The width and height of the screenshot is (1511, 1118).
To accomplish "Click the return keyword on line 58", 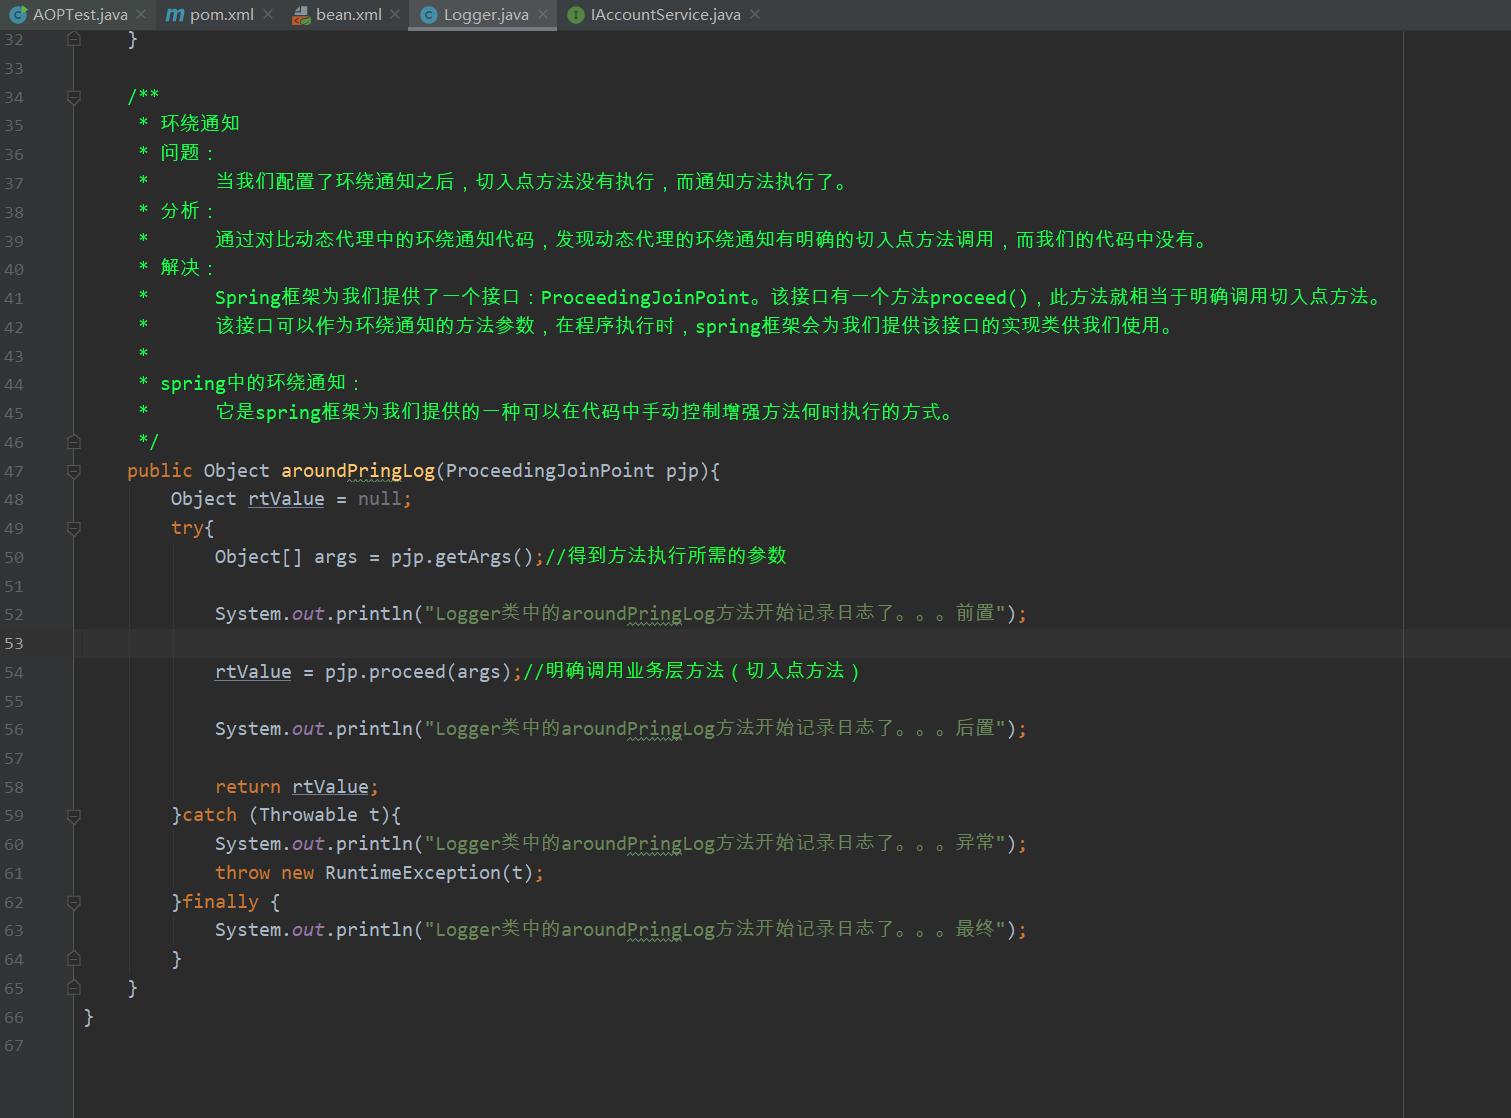I will pyautogui.click(x=248, y=787).
